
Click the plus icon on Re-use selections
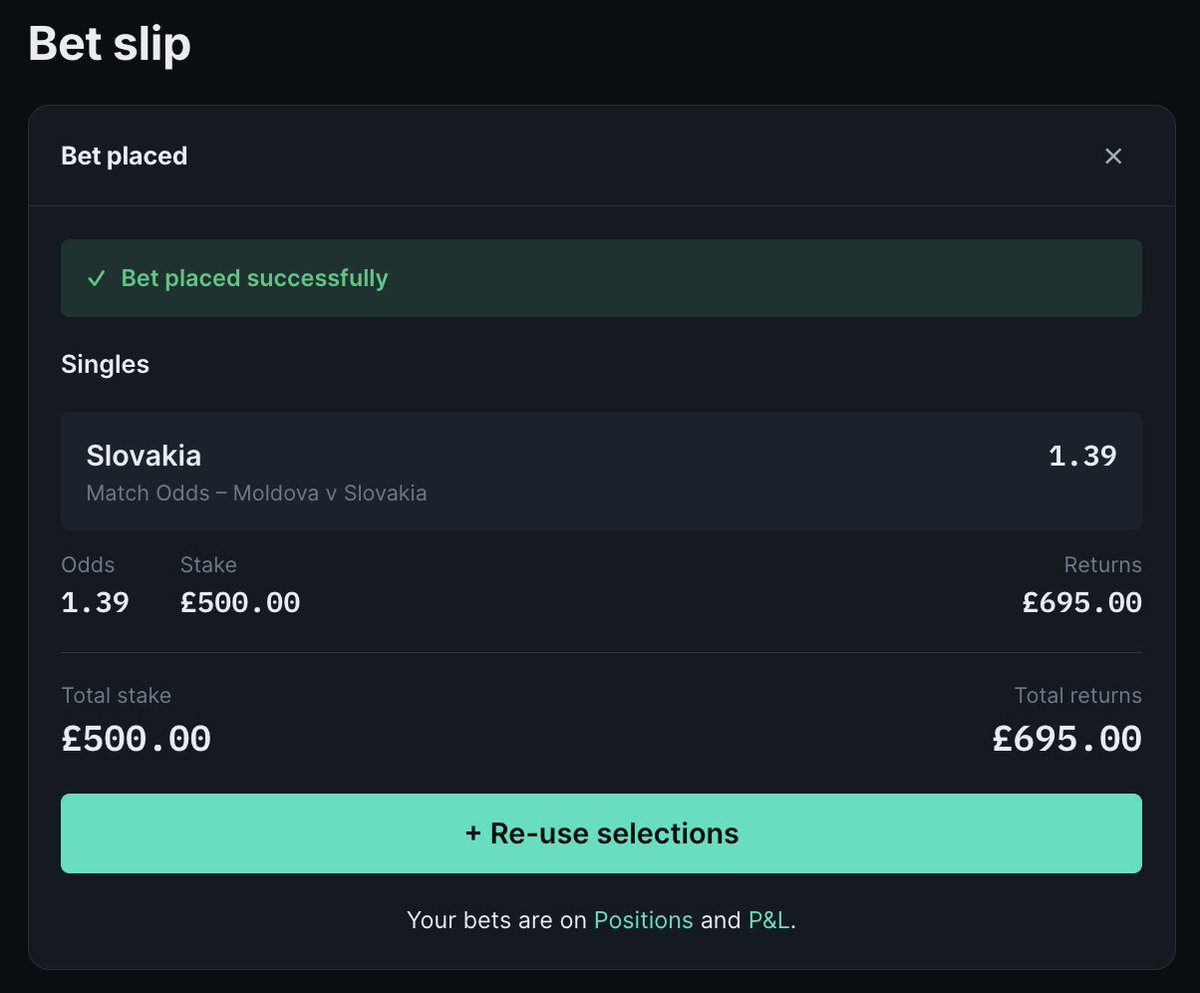point(473,833)
